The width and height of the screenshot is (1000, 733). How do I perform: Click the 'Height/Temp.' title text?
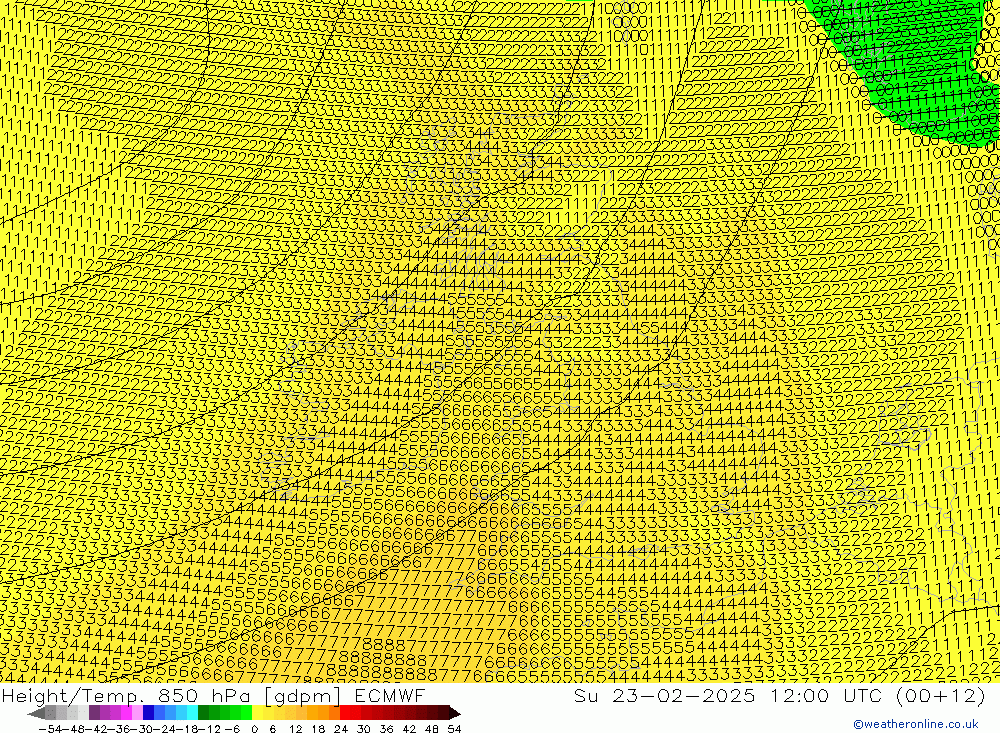point(72,695)
